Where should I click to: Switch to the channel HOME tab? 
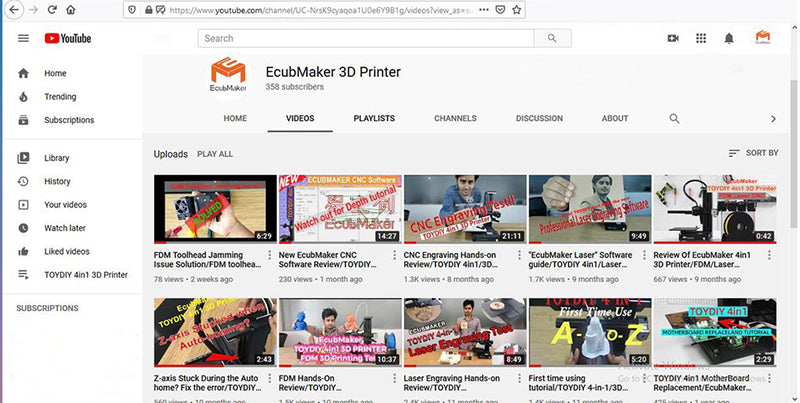[x=235, y=118]
